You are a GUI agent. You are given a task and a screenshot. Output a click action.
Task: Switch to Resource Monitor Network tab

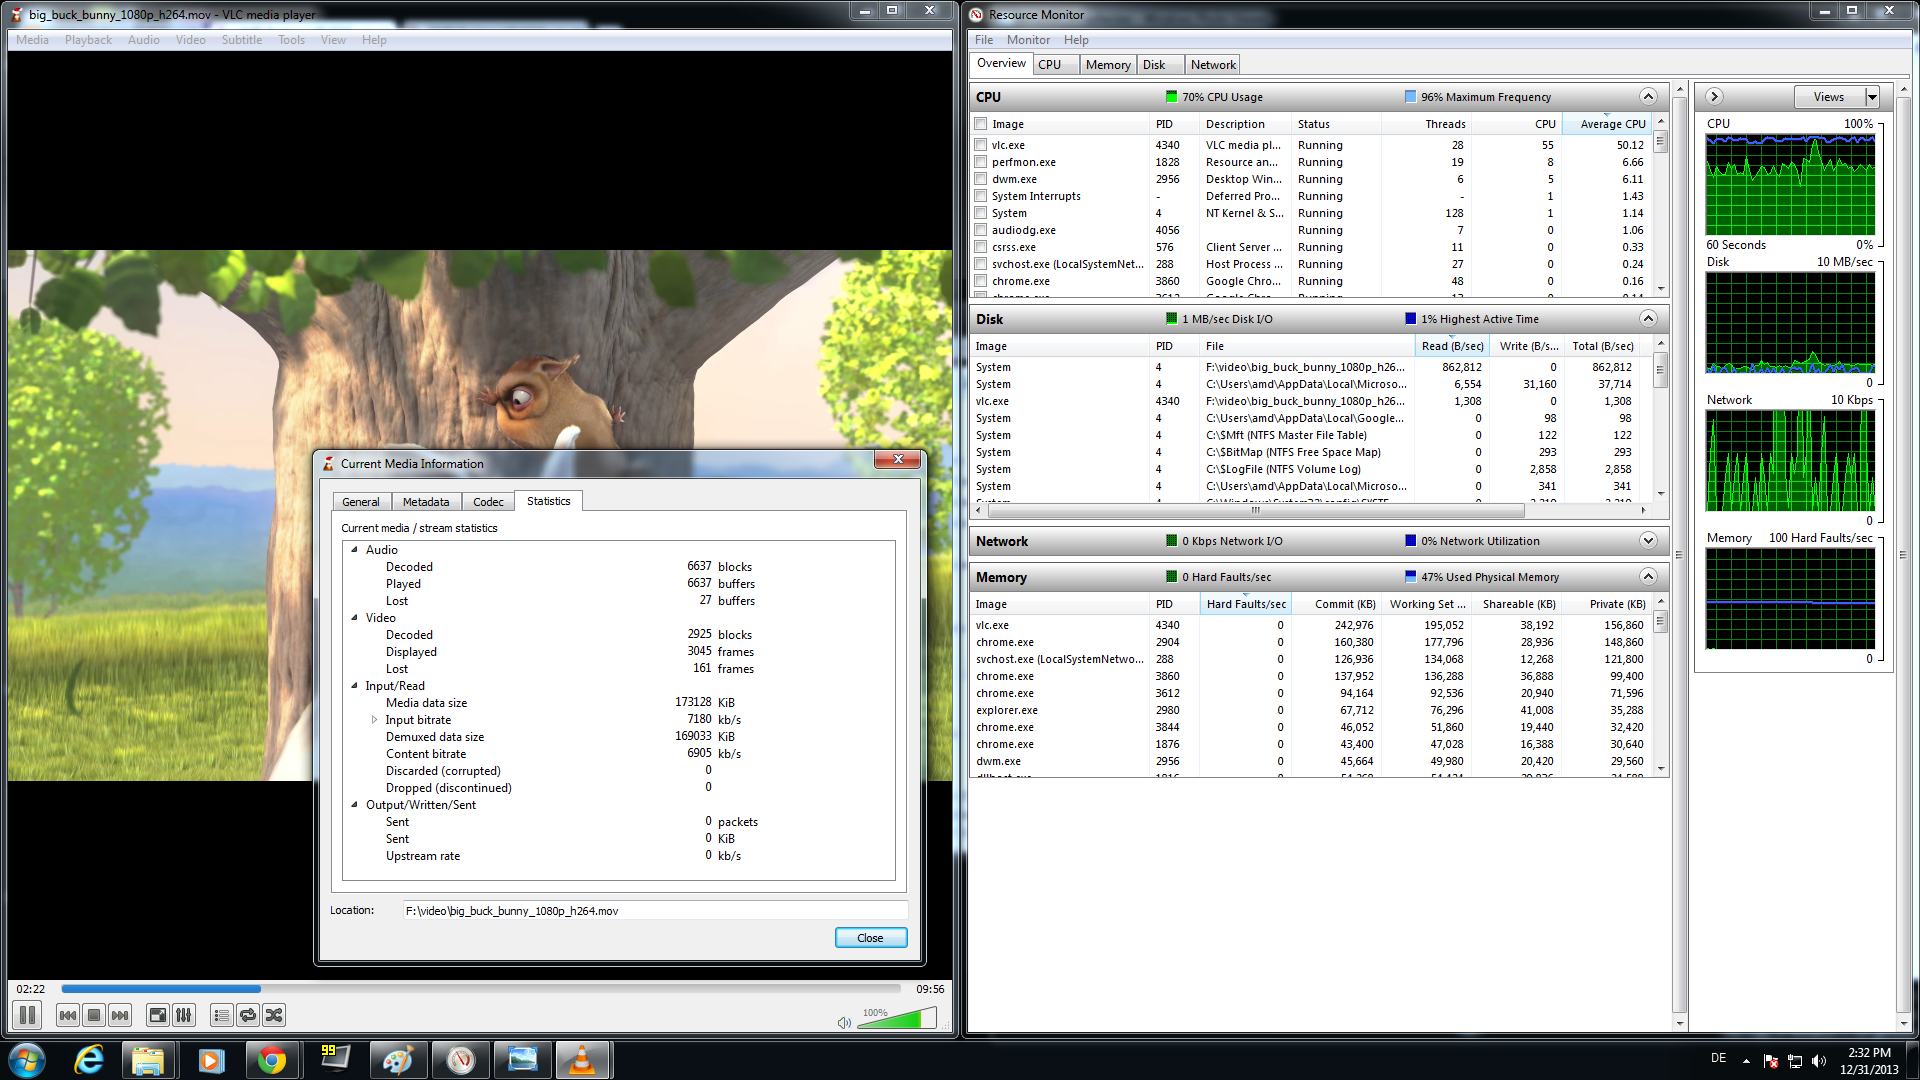(1213, 65)
